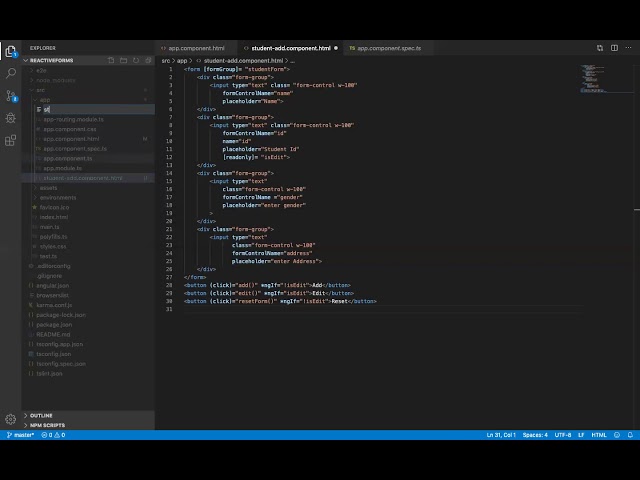Open the Extensions view icon
Viewport: 640px width, 480px height.
tap(11, 140)
